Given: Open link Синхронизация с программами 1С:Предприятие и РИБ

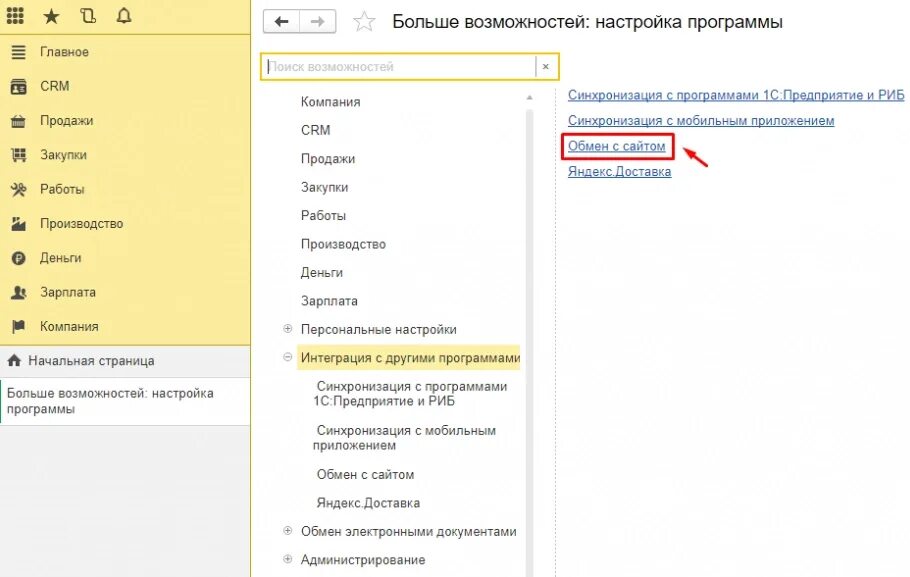Looking at the screenshot, I should [x=736, y=95].
